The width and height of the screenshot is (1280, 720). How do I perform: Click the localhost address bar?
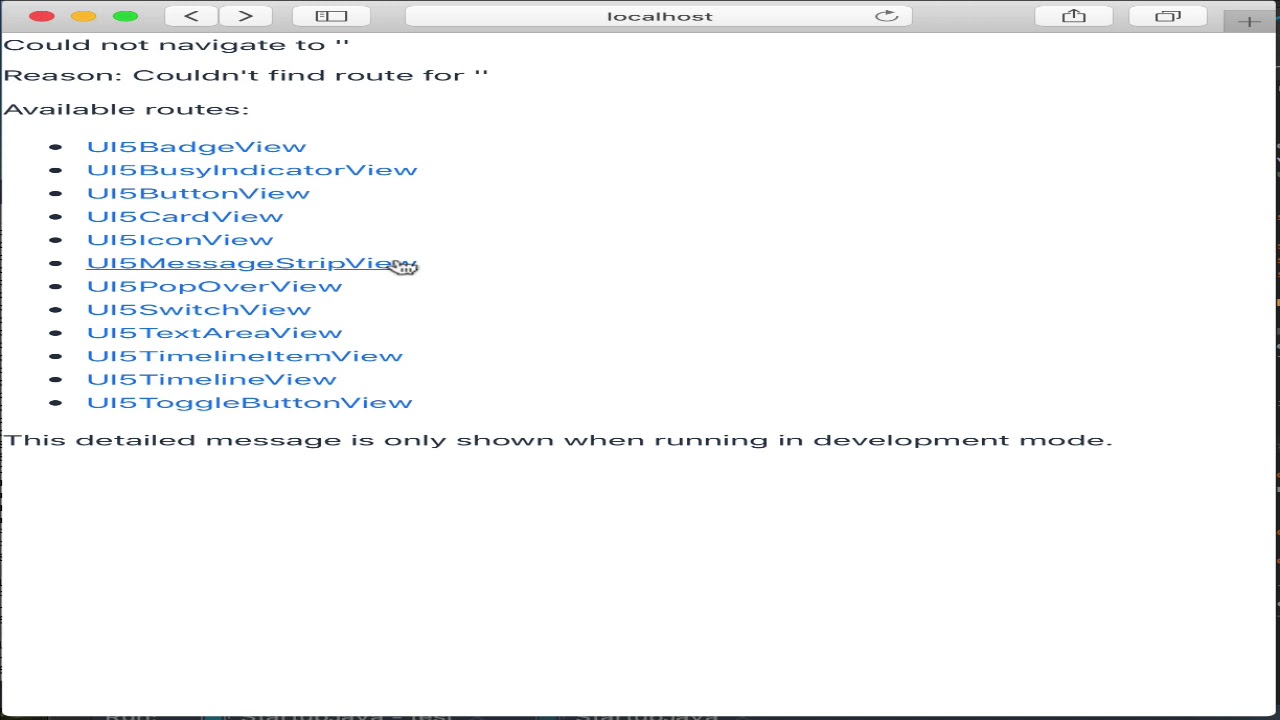(x=659, y=16)
